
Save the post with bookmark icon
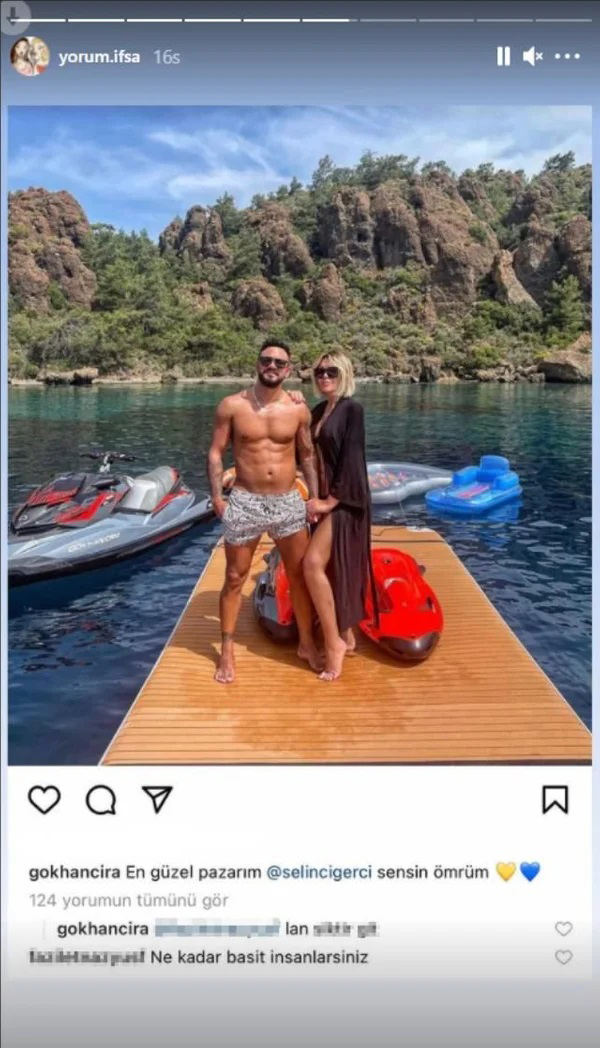pyautogui.click(x=555, y=800)
